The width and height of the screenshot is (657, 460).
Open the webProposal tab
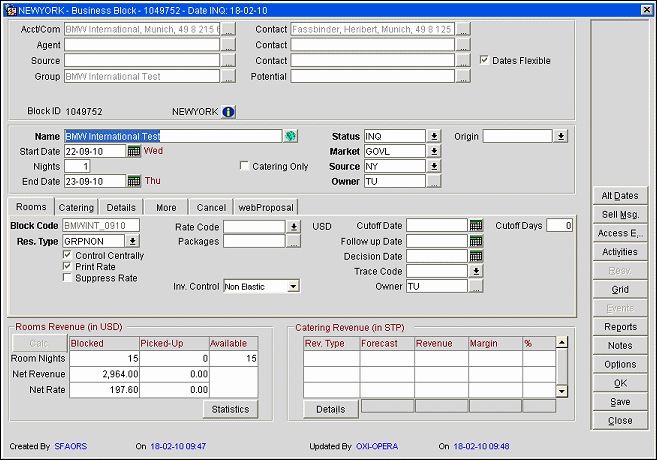coord(265,207)
